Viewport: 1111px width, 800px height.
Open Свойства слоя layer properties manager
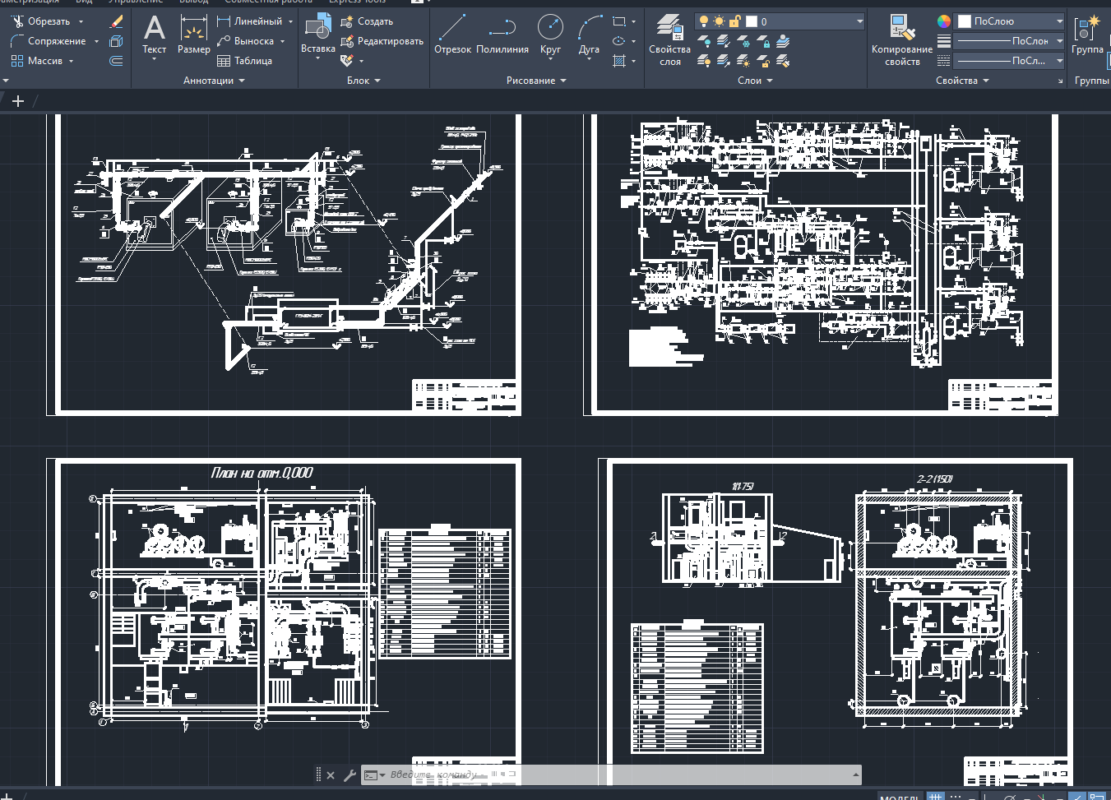670,40
